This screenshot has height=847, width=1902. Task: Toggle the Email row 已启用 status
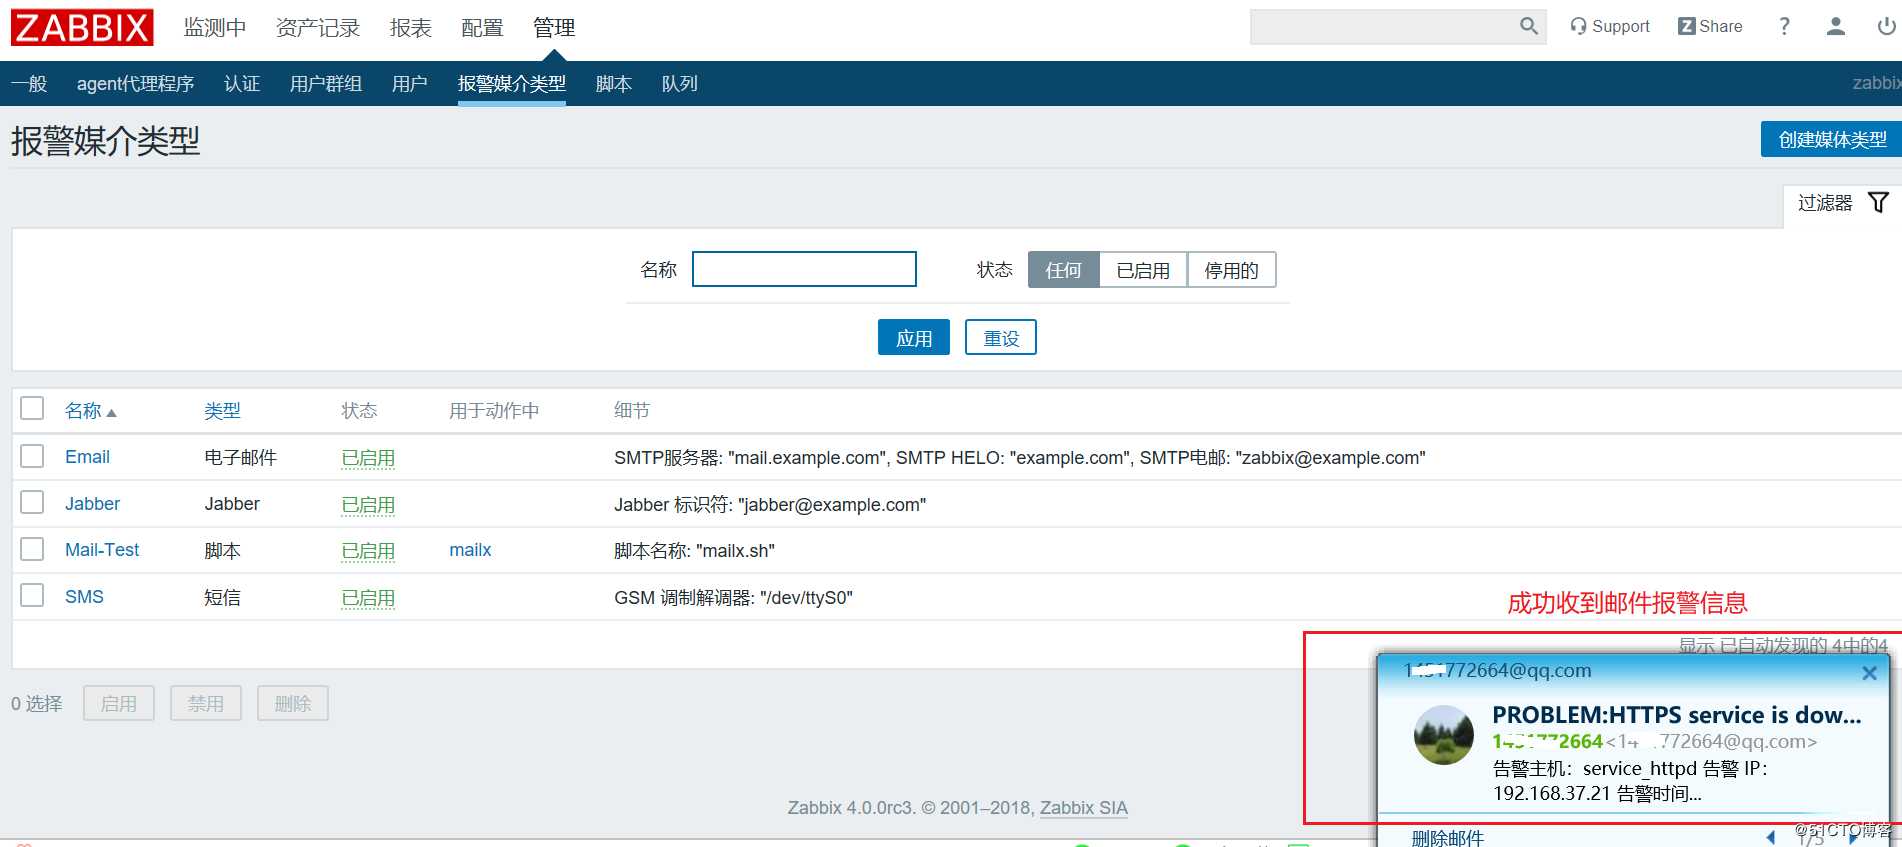368,458
